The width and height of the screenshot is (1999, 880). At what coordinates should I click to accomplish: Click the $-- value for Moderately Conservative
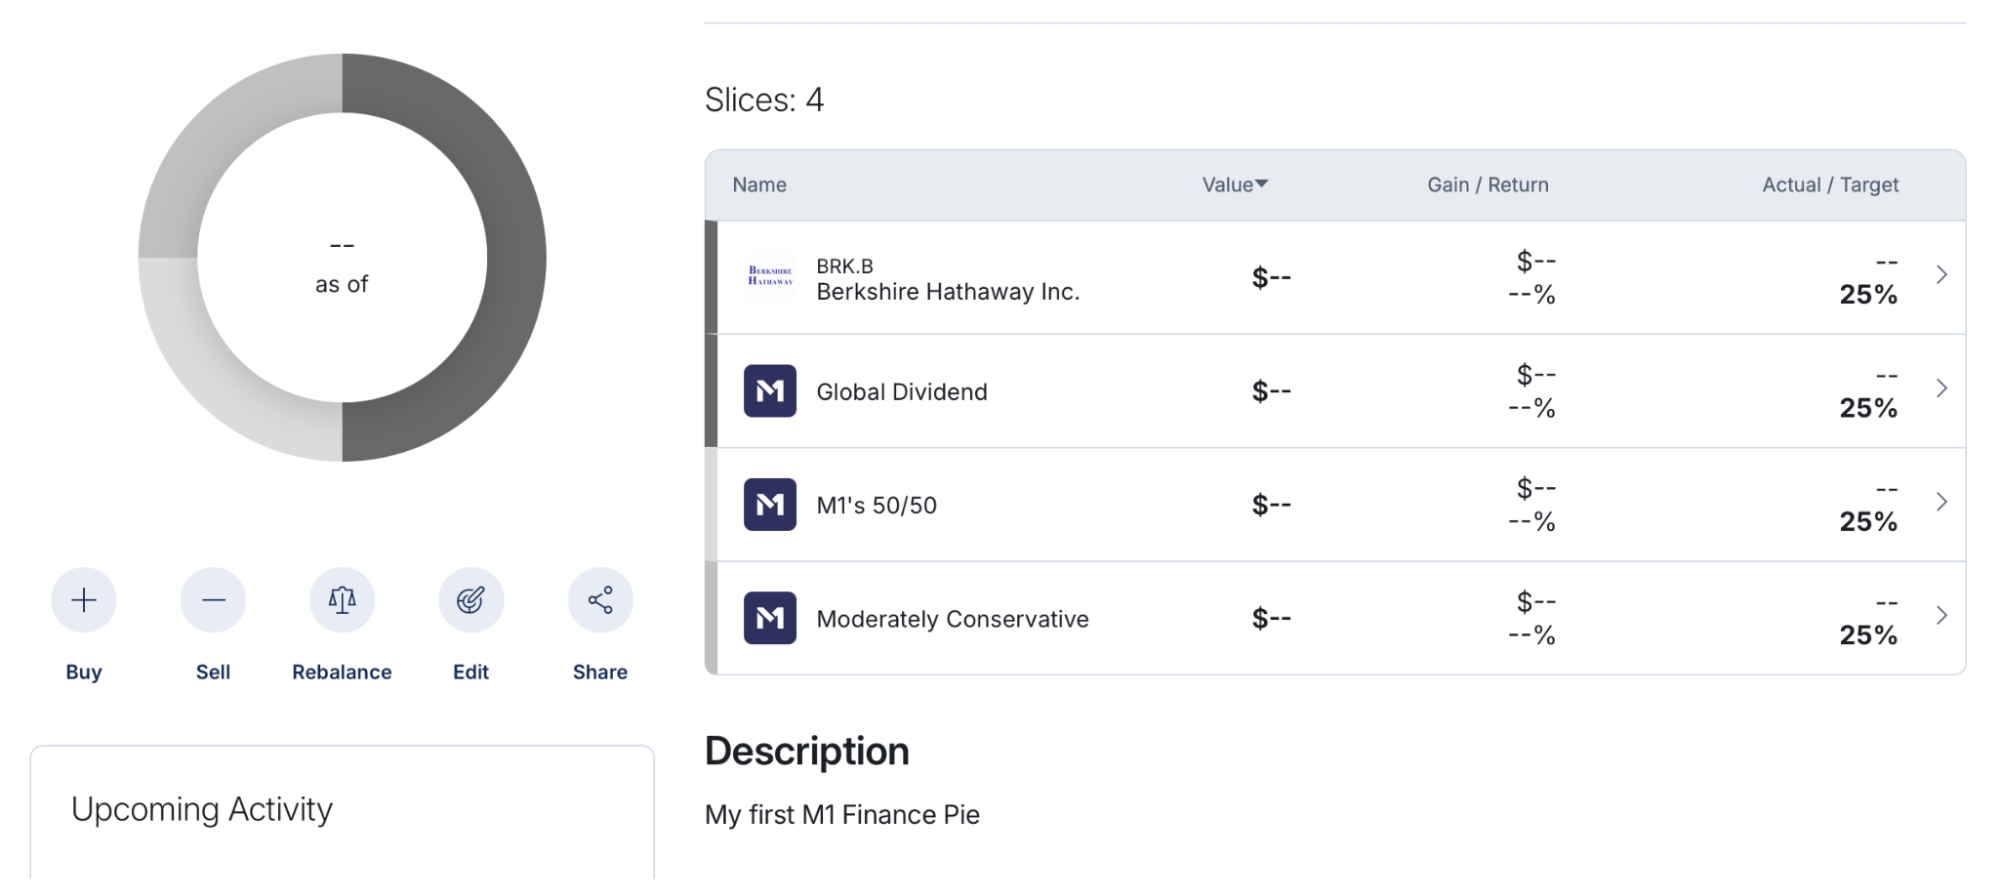[x=1271, y=618]
